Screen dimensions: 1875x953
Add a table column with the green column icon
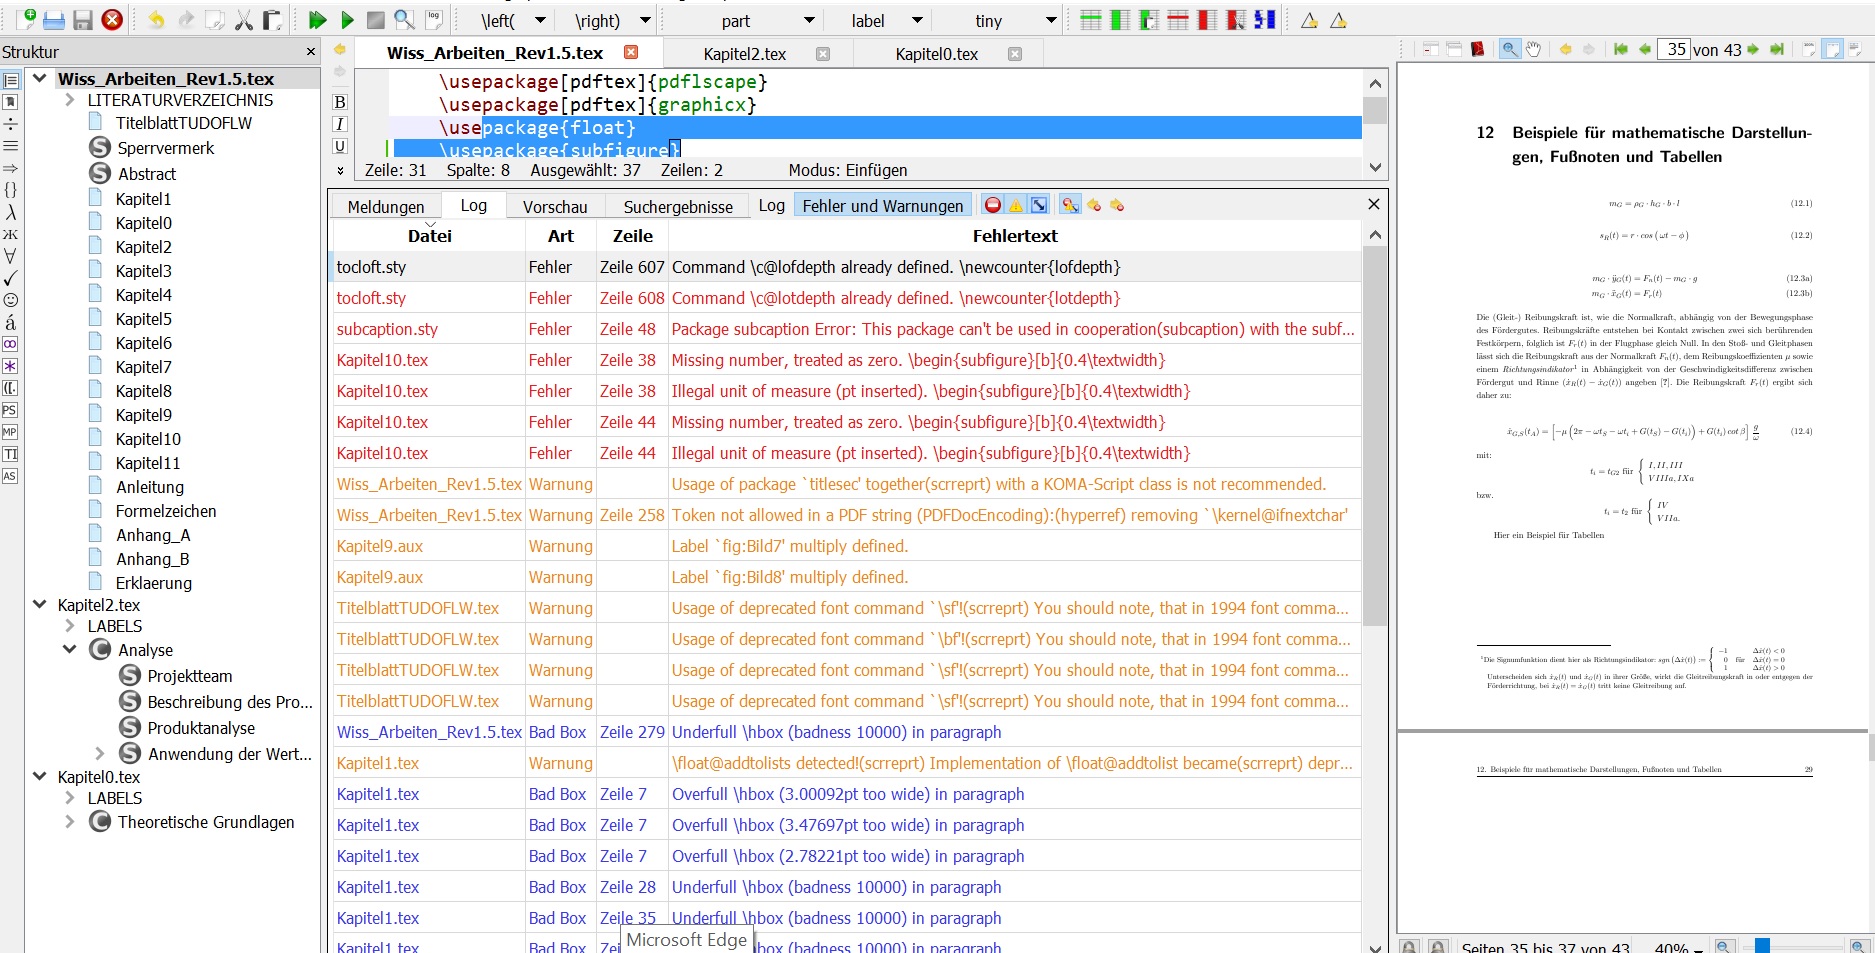(1120, 20)
